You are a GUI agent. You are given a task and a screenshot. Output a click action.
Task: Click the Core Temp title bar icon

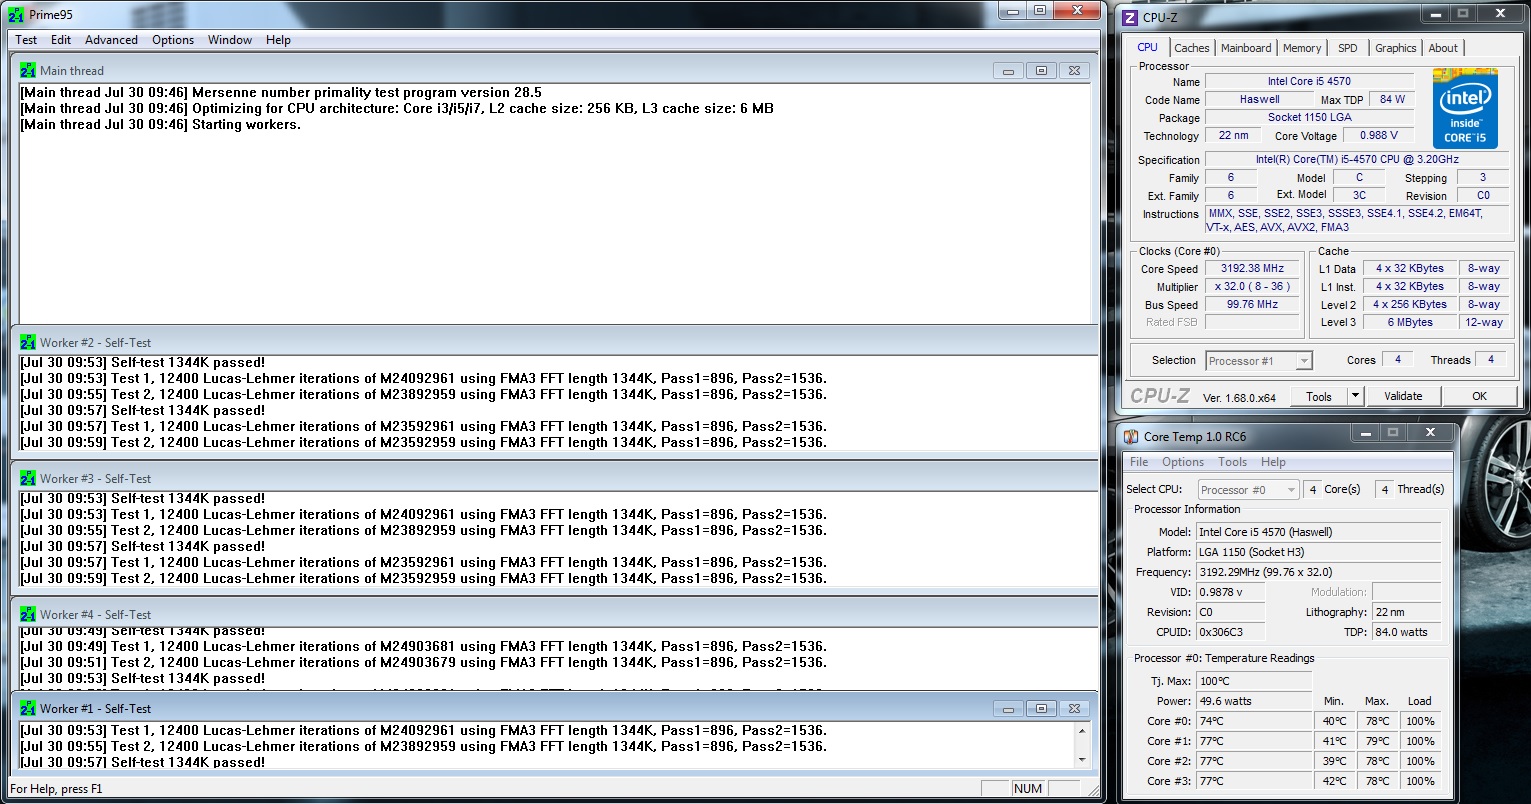1131,437
